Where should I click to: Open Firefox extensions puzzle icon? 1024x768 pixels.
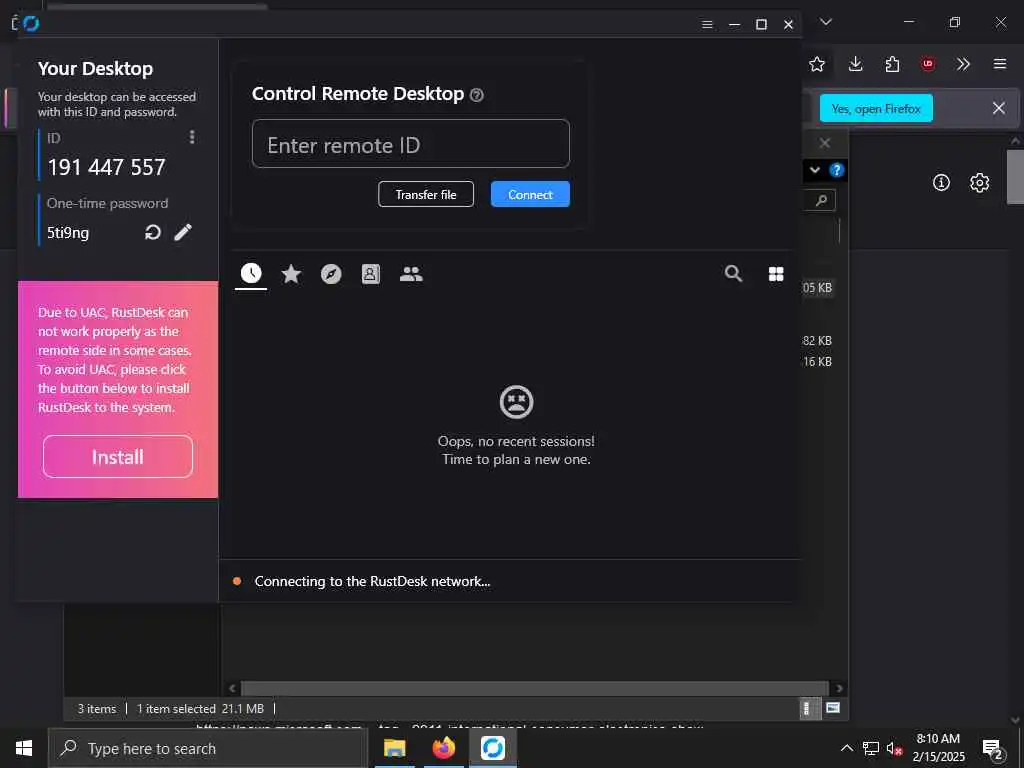click(x=892, y=64)
